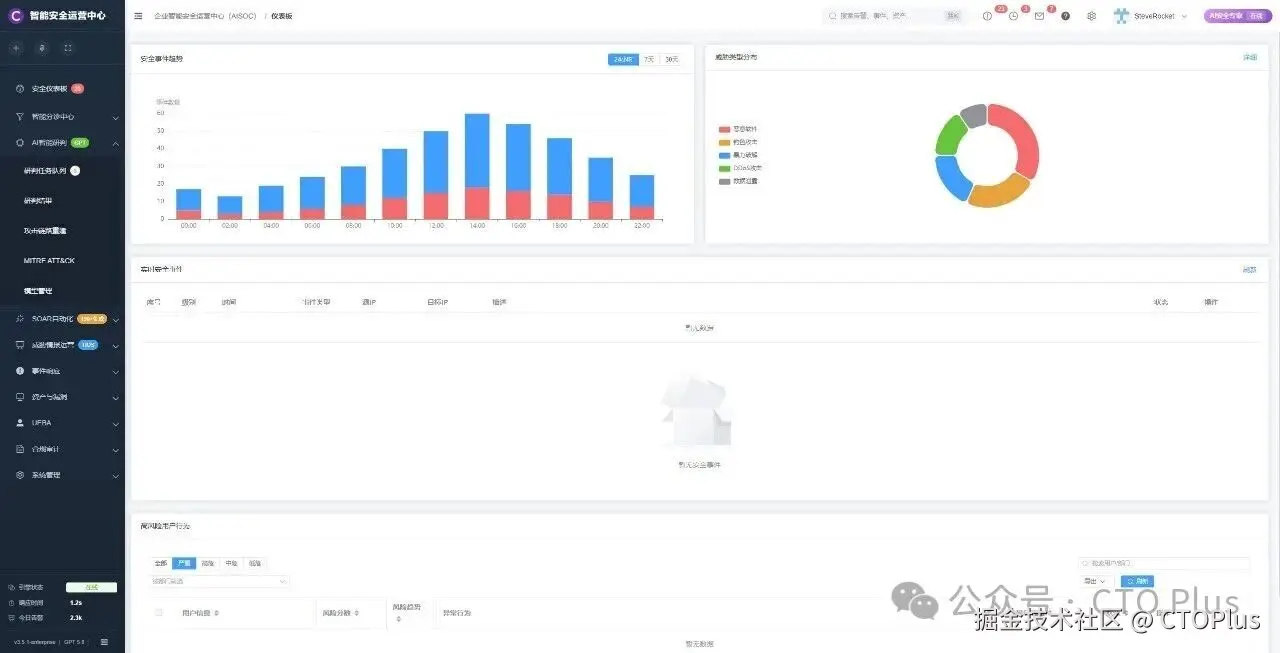Collapse the AI智能研判 menu chevron
This screenshot has width=1280, height=653.
(116, 143)
